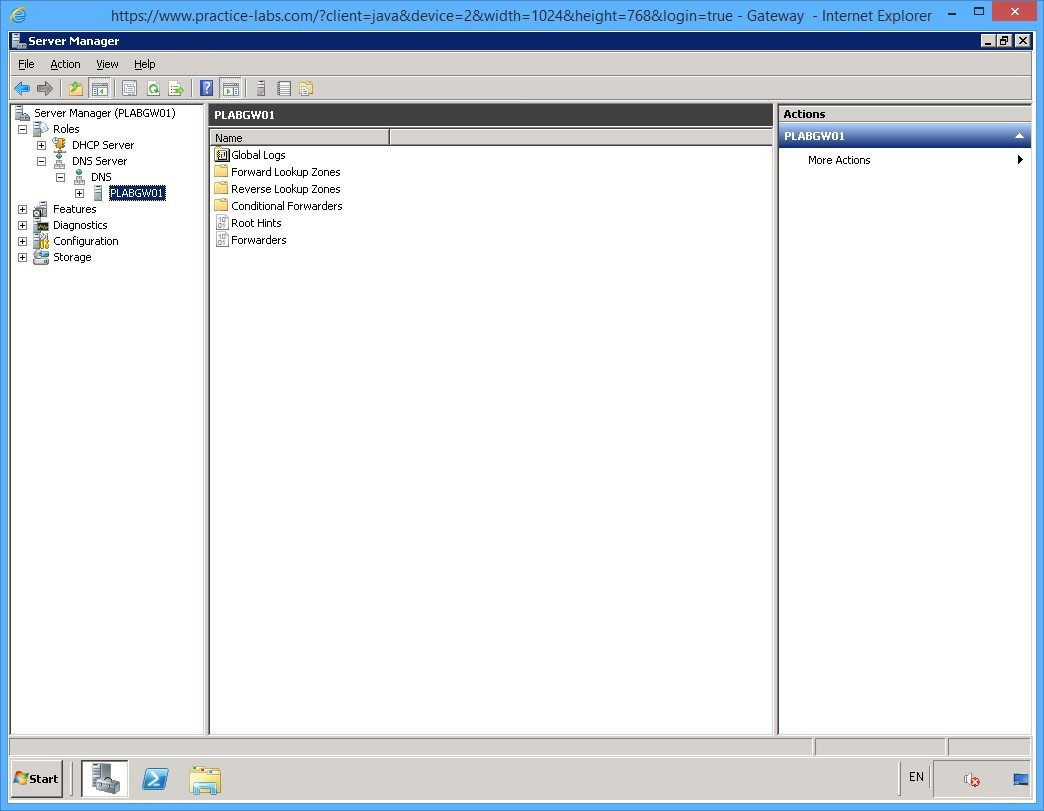Viewport: 1044px width, 811px height.
Task: Toggle the Show/Hide Console Tree icon
Action: 100,88
